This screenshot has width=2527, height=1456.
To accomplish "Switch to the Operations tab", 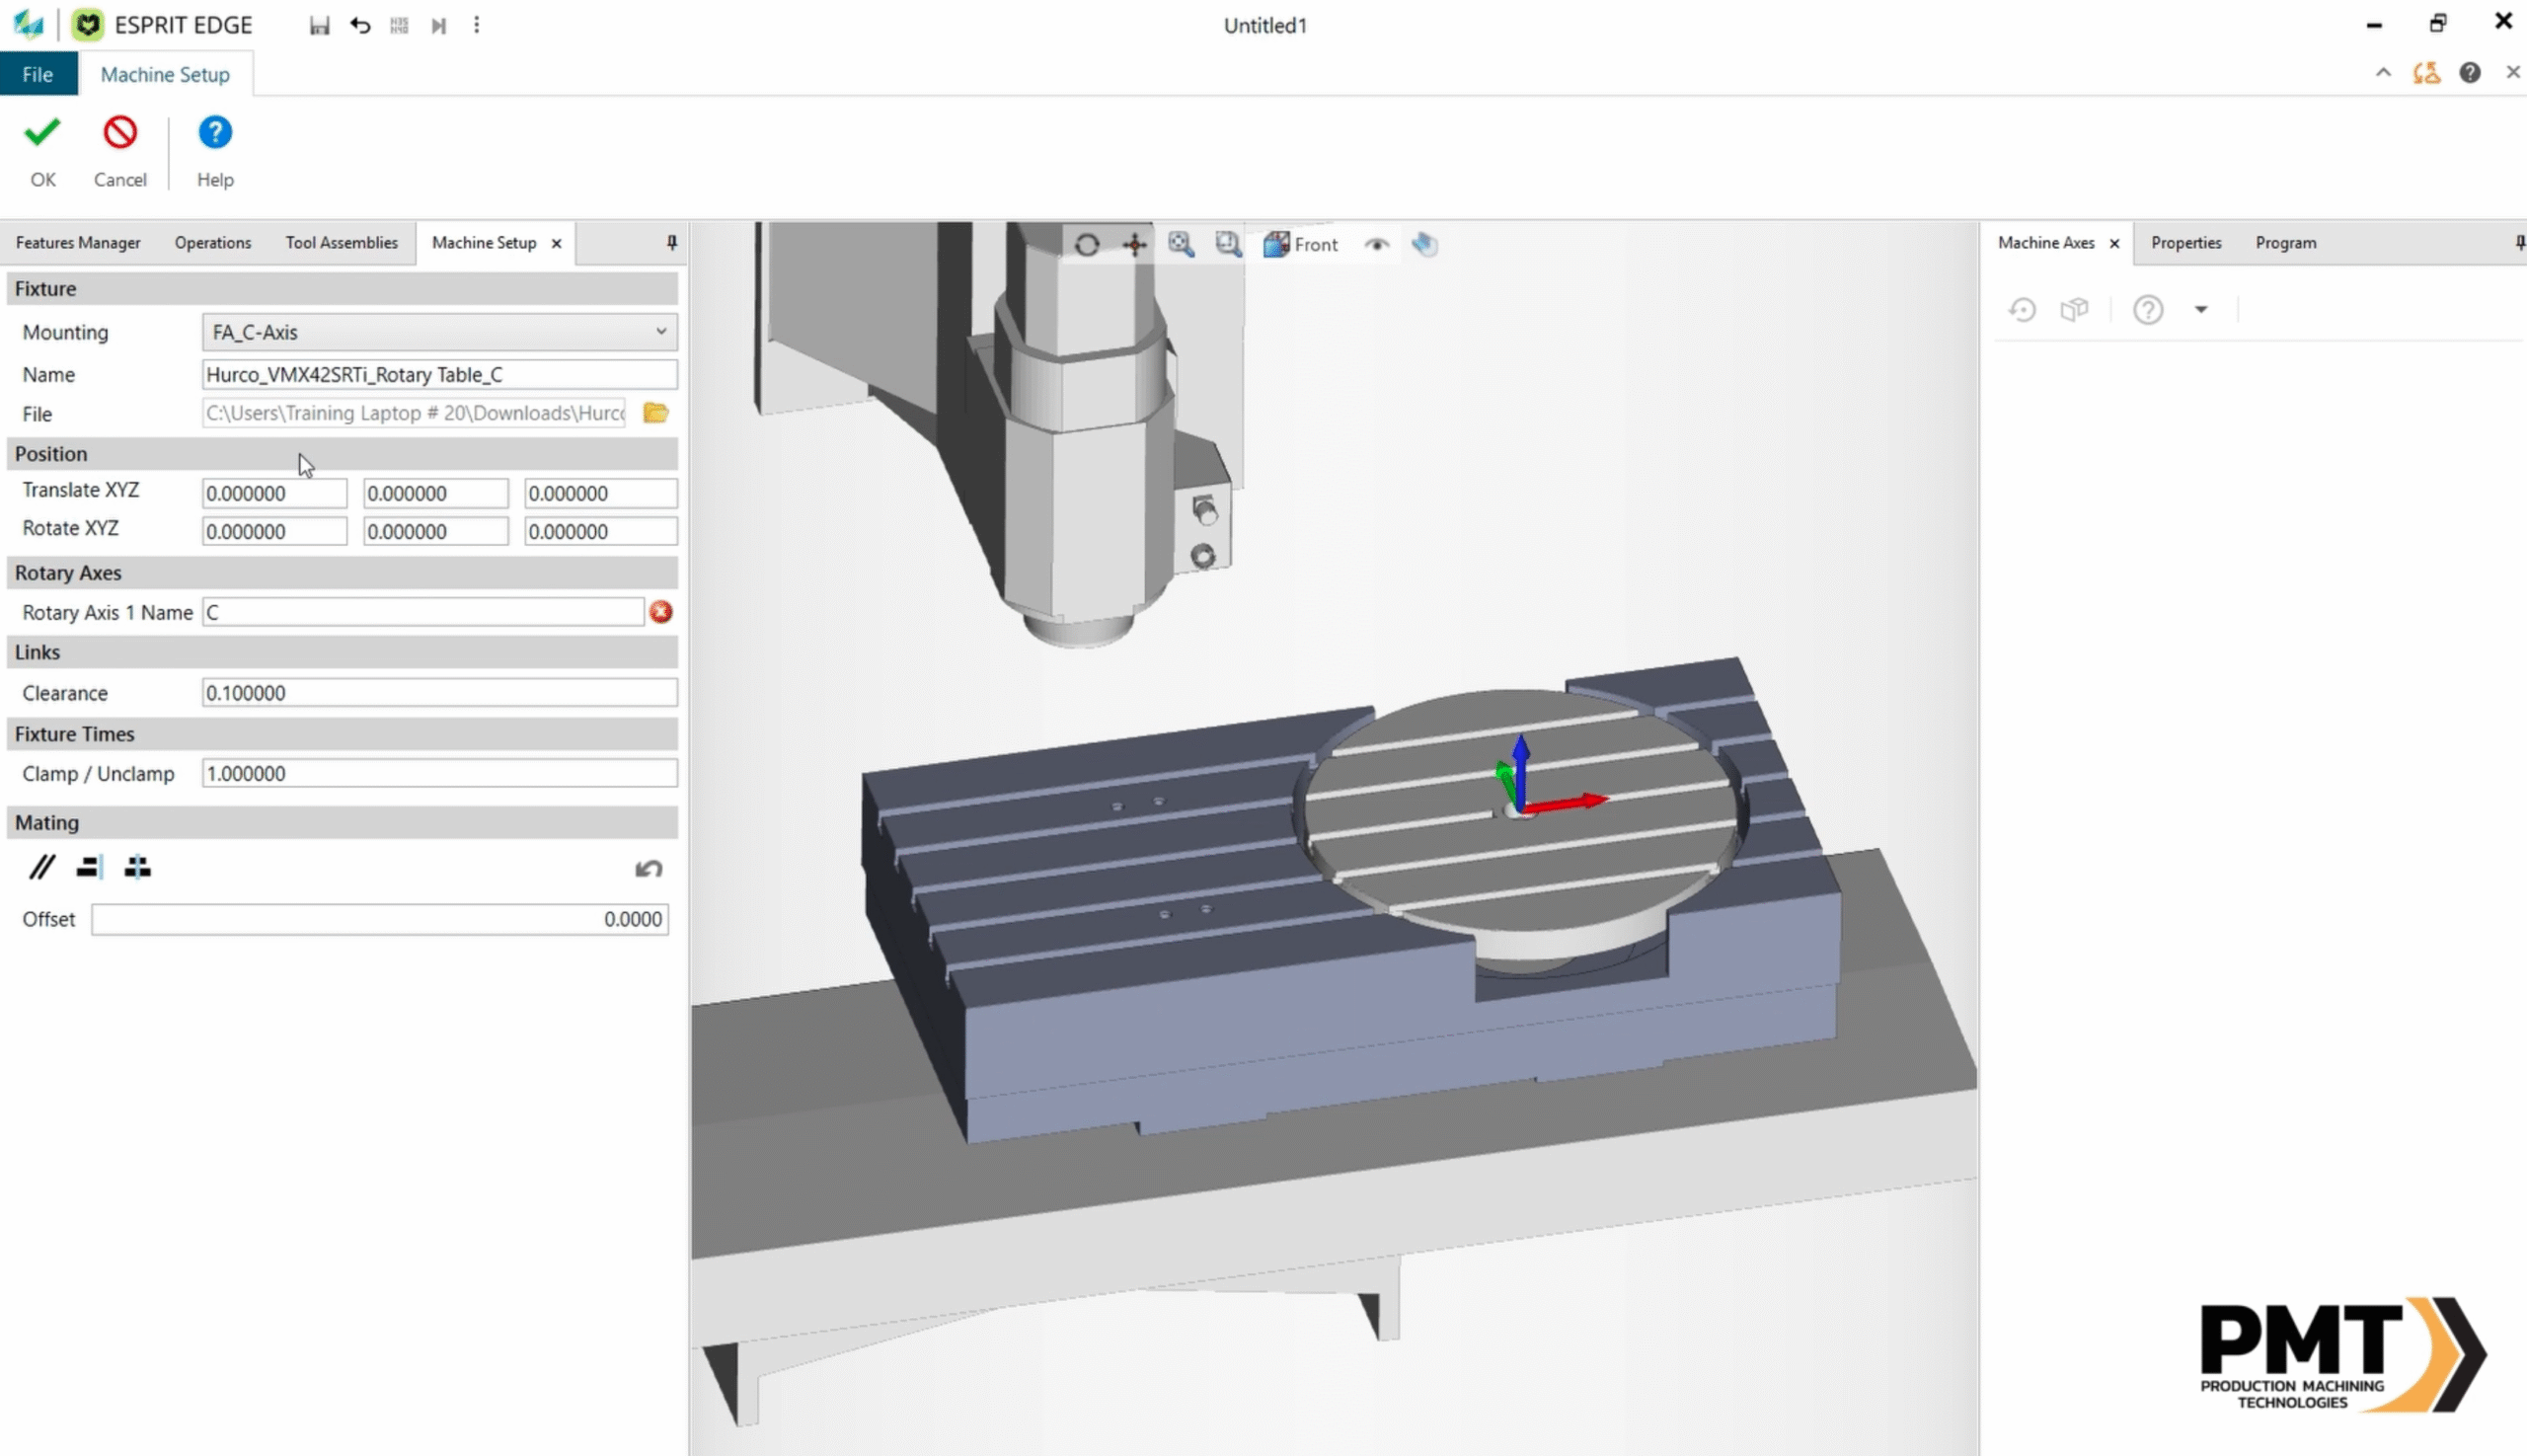I will [x=213, y=243].
